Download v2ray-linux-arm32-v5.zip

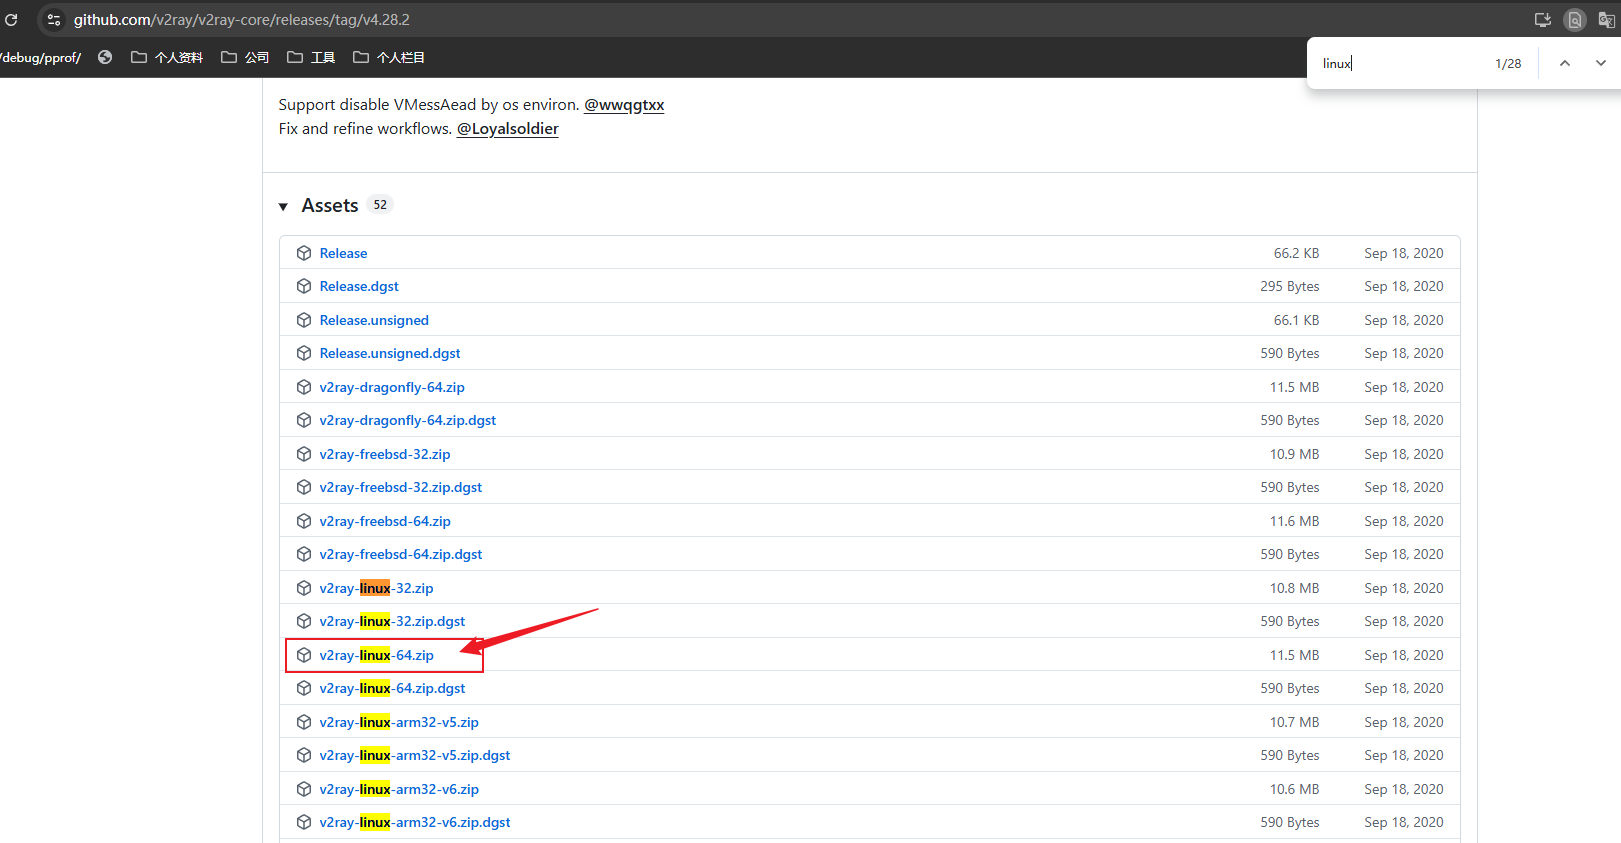pyautogui.click(x=399, y=722)
